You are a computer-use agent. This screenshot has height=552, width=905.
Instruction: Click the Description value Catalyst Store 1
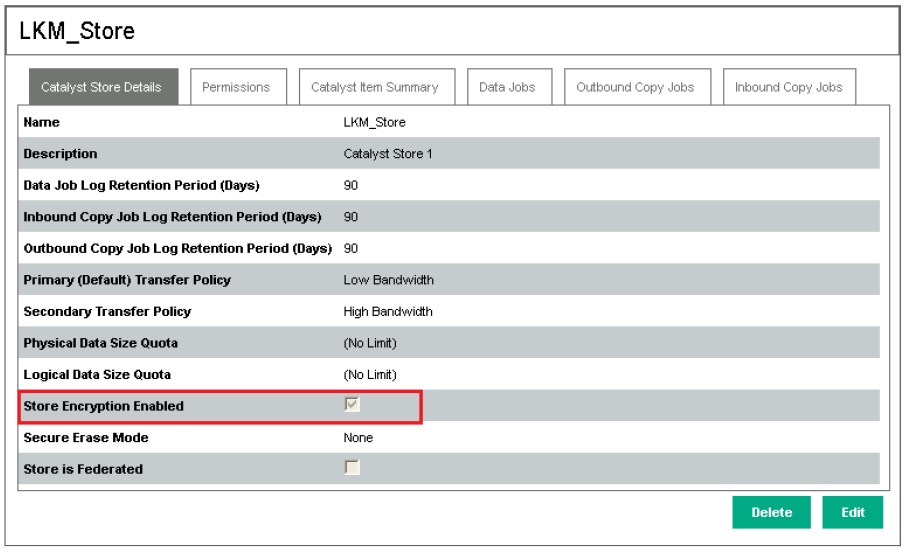(388, 154)
